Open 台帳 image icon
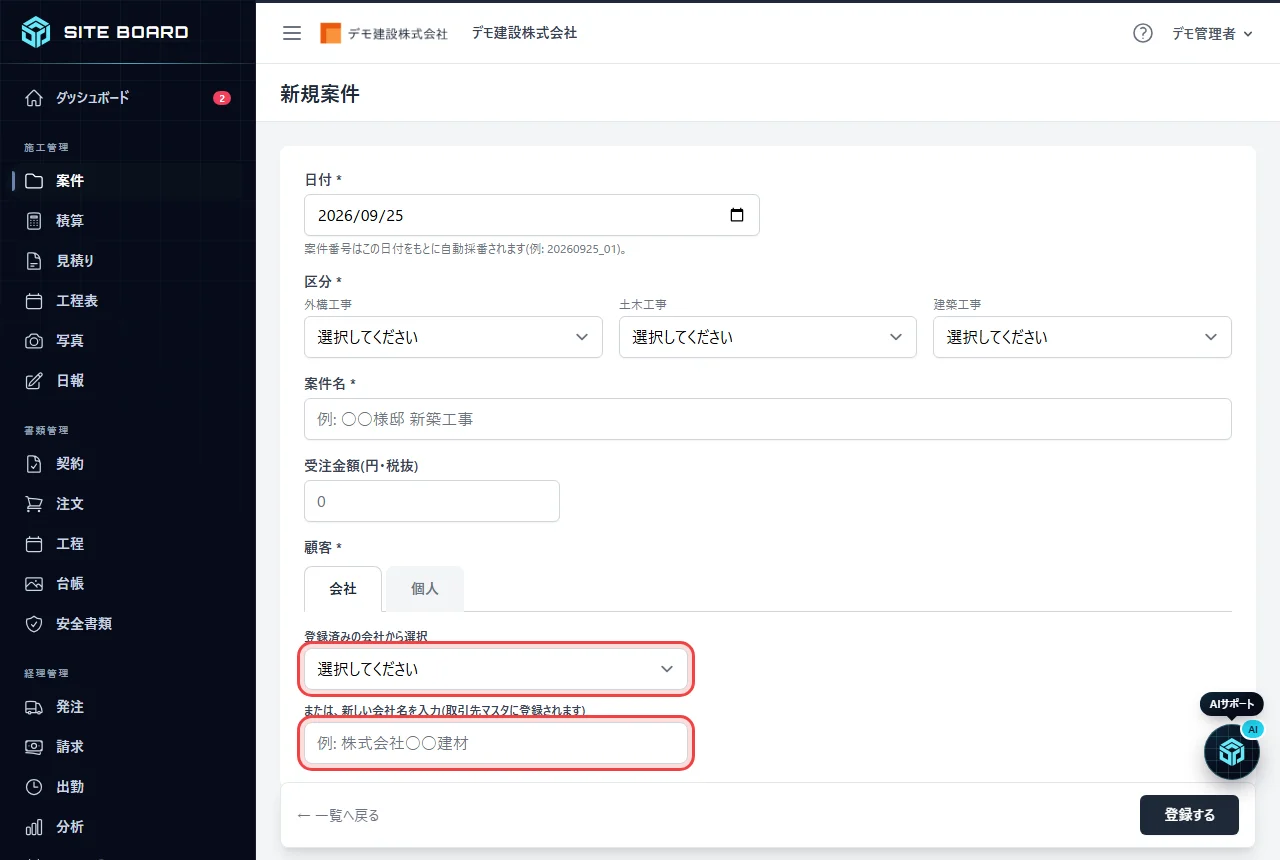The width and height of the screenshot is (1280, 860). [x=34, y=584]
